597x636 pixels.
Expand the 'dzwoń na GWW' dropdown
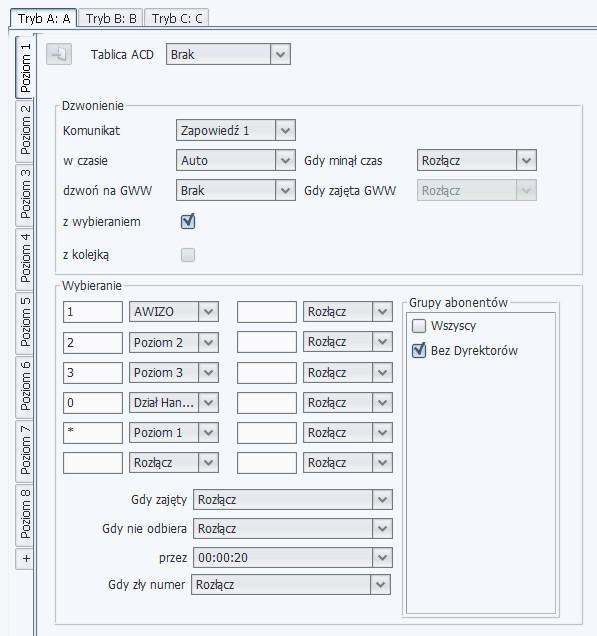click(x=236, y=190)
